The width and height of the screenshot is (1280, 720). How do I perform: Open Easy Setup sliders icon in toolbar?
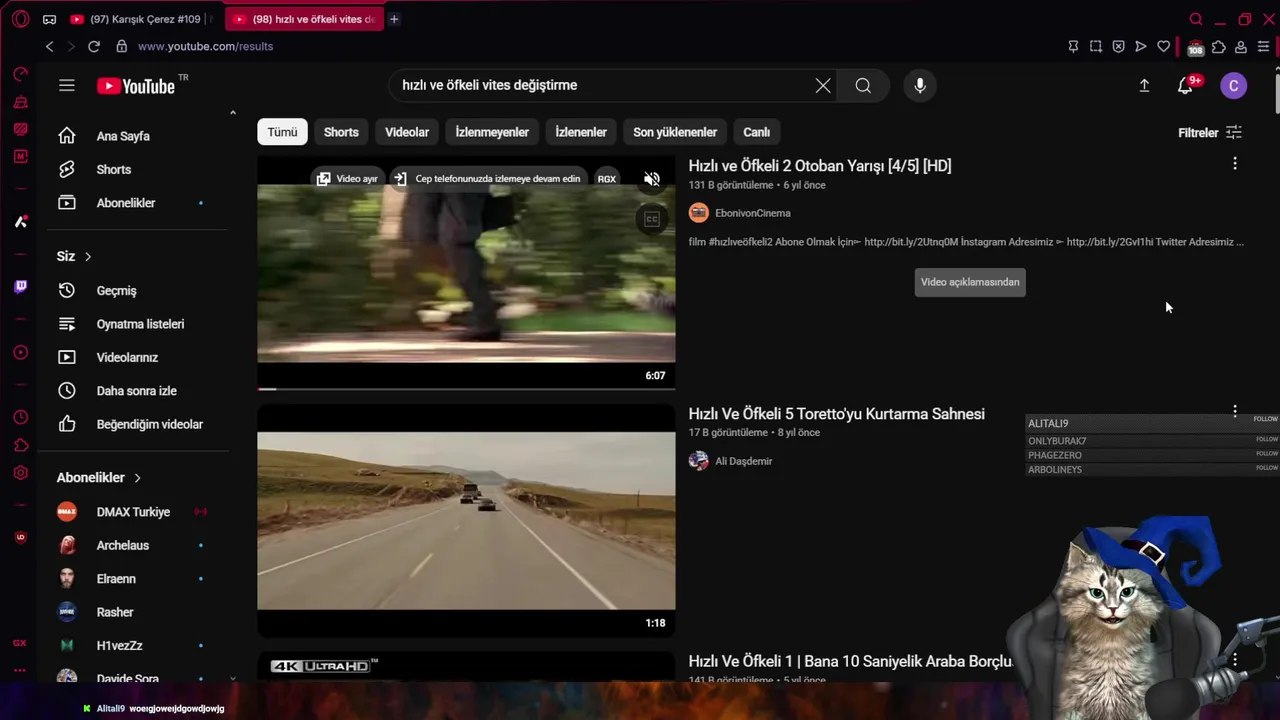pos(1264,46)
